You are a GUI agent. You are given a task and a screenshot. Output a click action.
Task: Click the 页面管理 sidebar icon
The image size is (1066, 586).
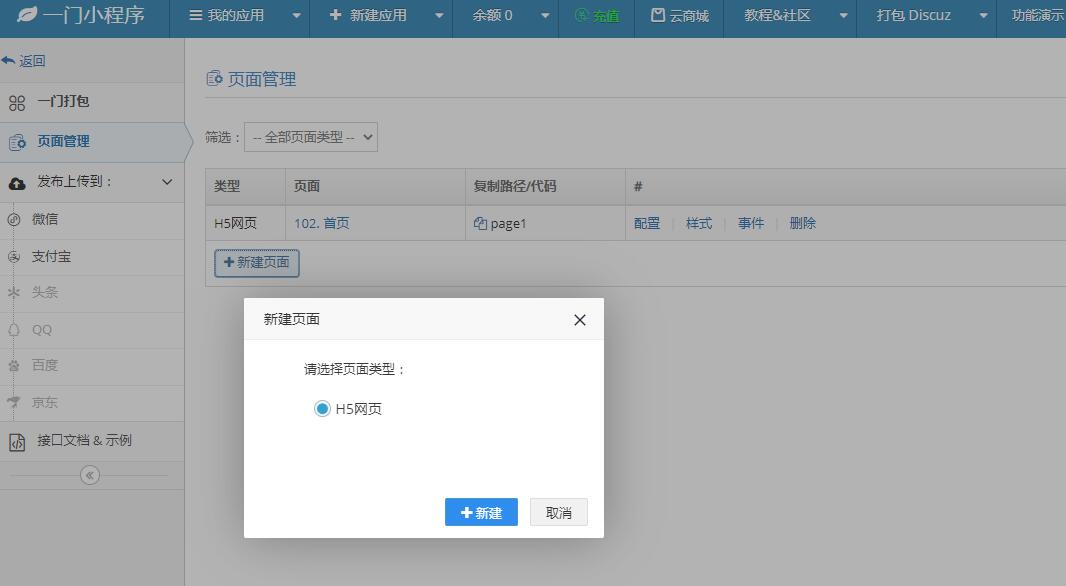click(17, 142)
